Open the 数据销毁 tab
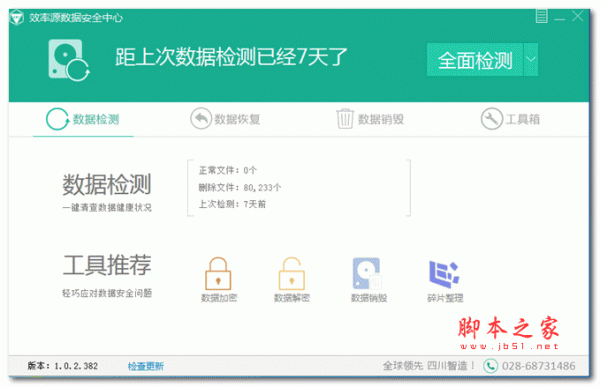The width and height of the screenshot is (600, 387). 370,119
